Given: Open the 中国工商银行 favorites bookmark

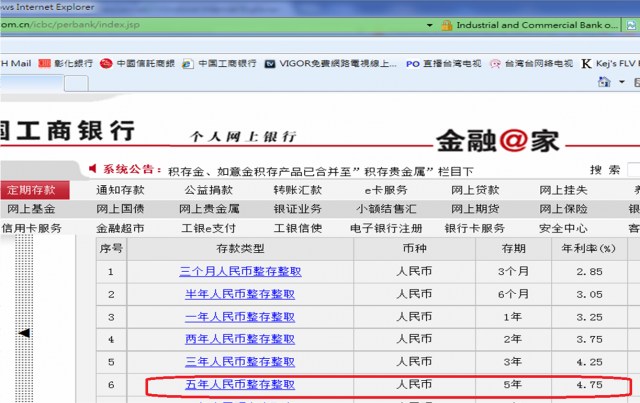Looking at the screenshot, I should (x=219, y=63).
